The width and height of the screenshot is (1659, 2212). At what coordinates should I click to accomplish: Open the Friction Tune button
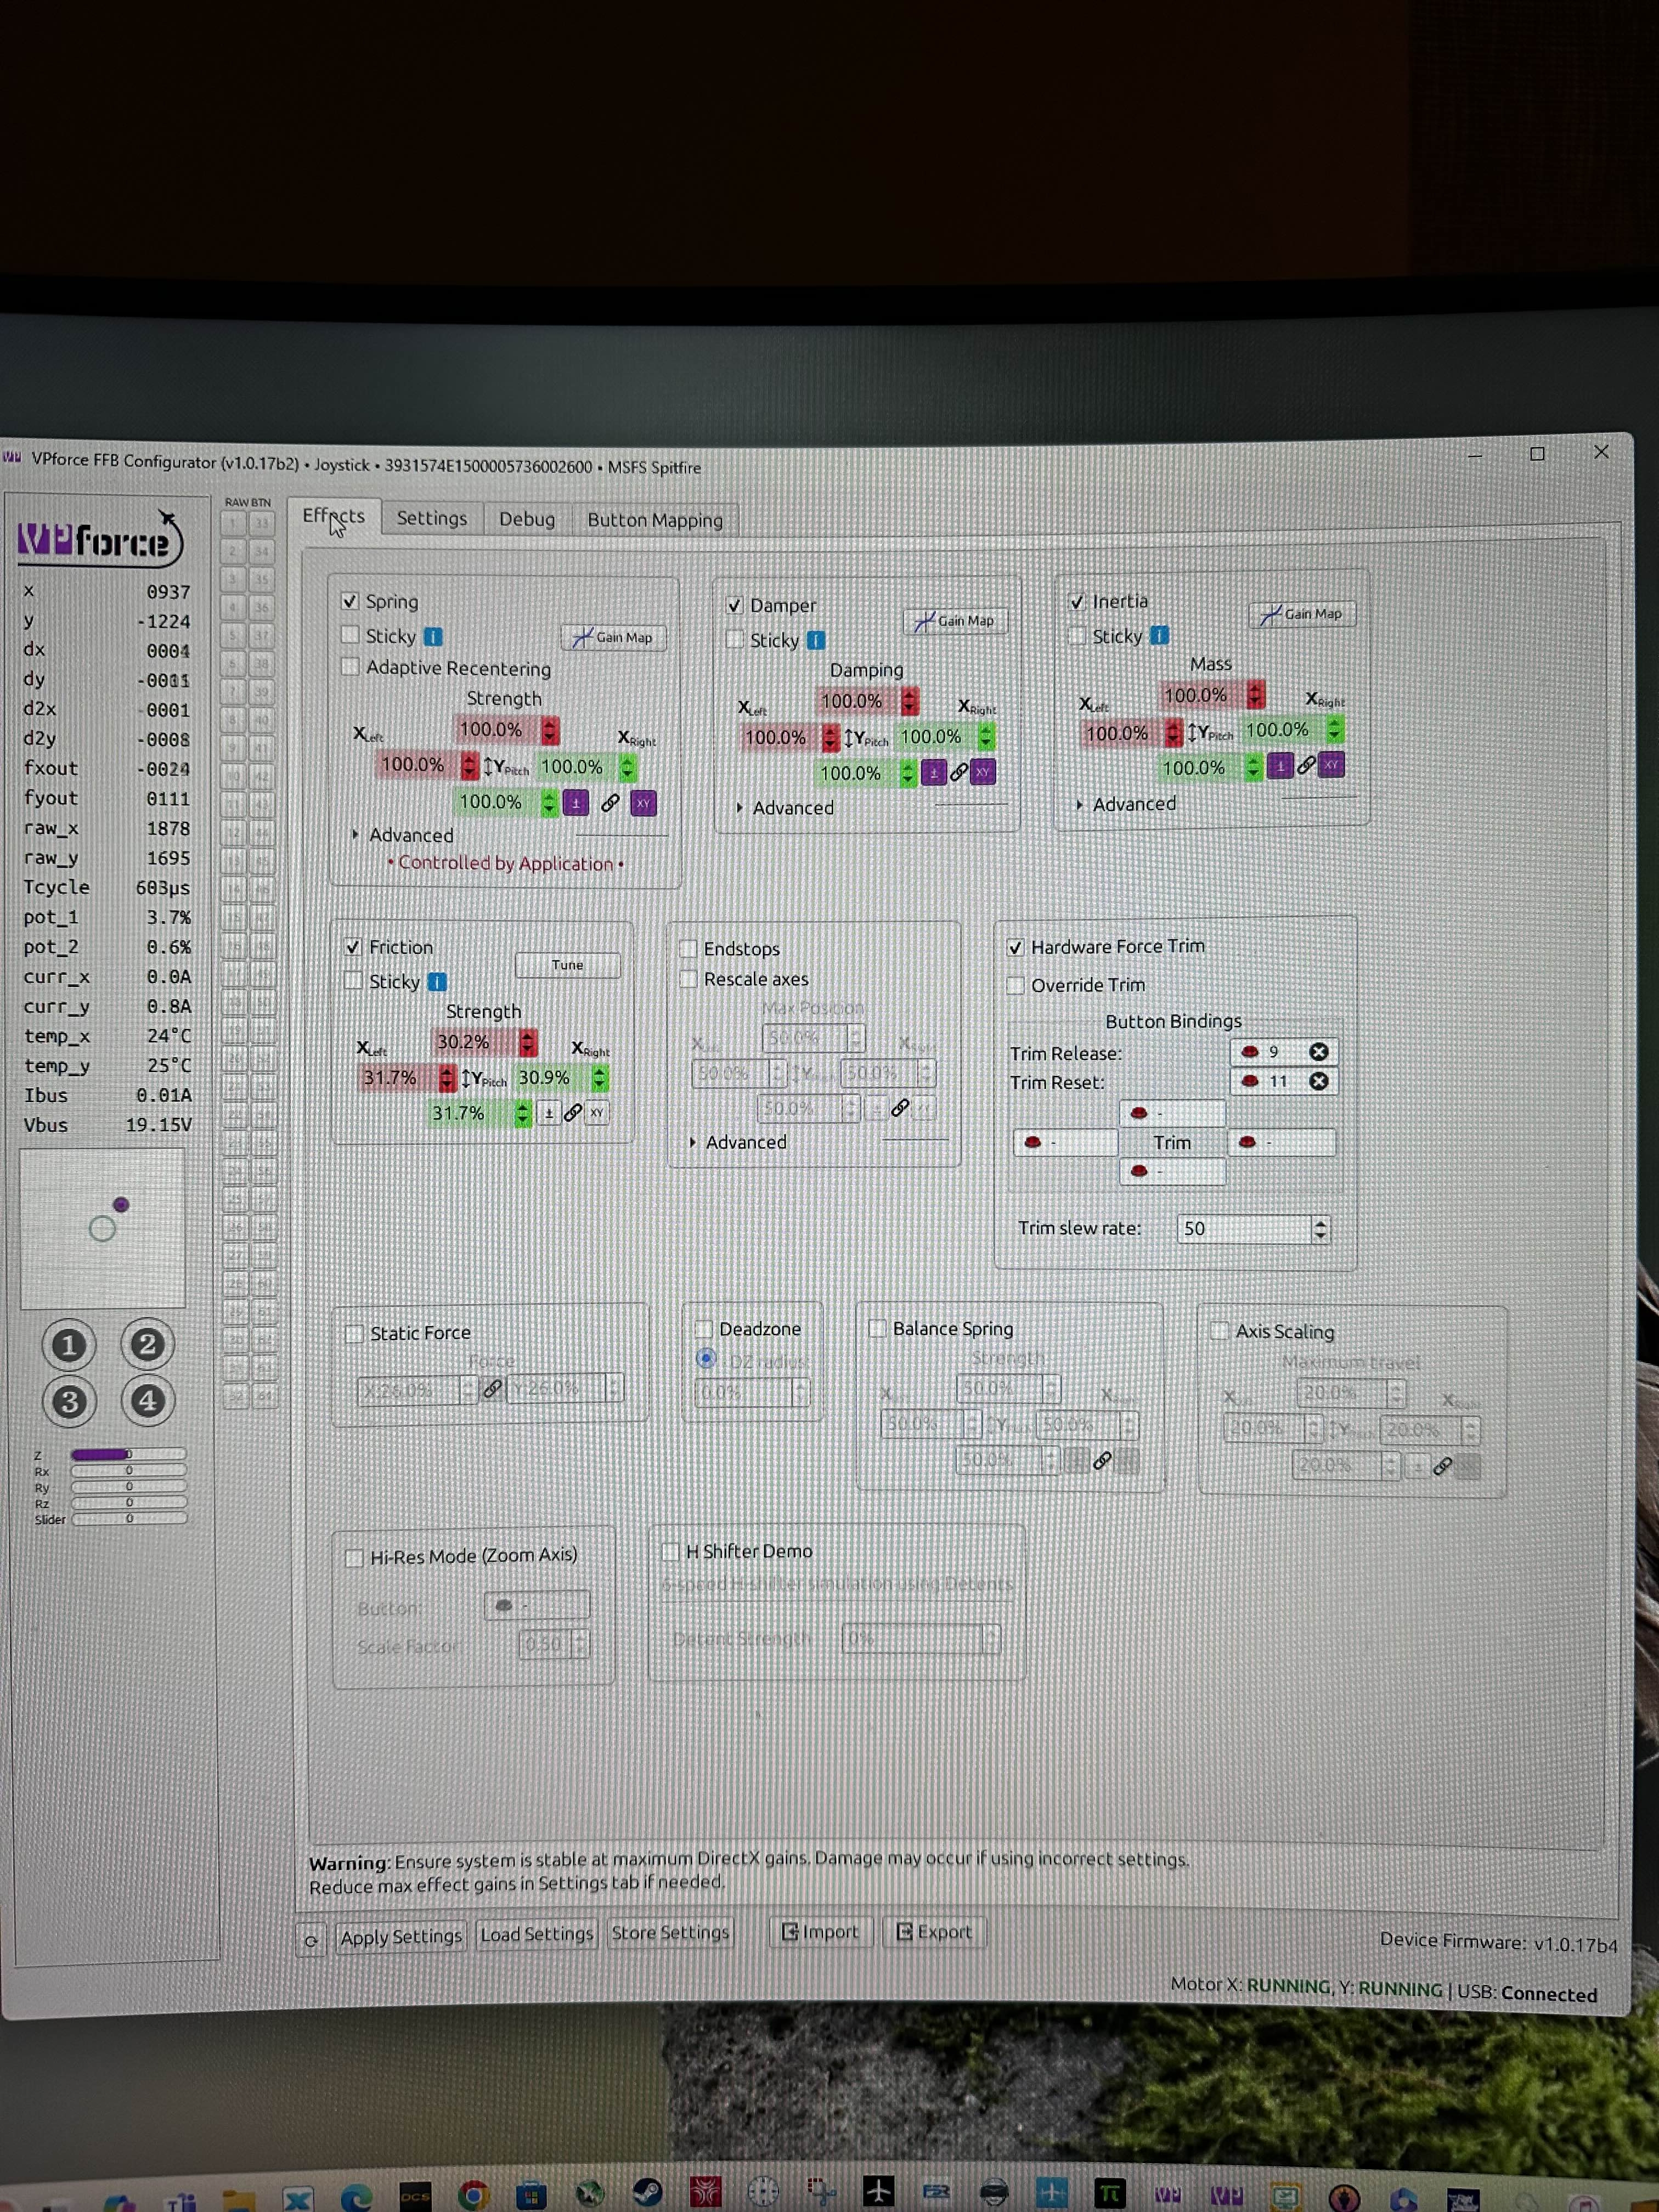tap(567, 965)
